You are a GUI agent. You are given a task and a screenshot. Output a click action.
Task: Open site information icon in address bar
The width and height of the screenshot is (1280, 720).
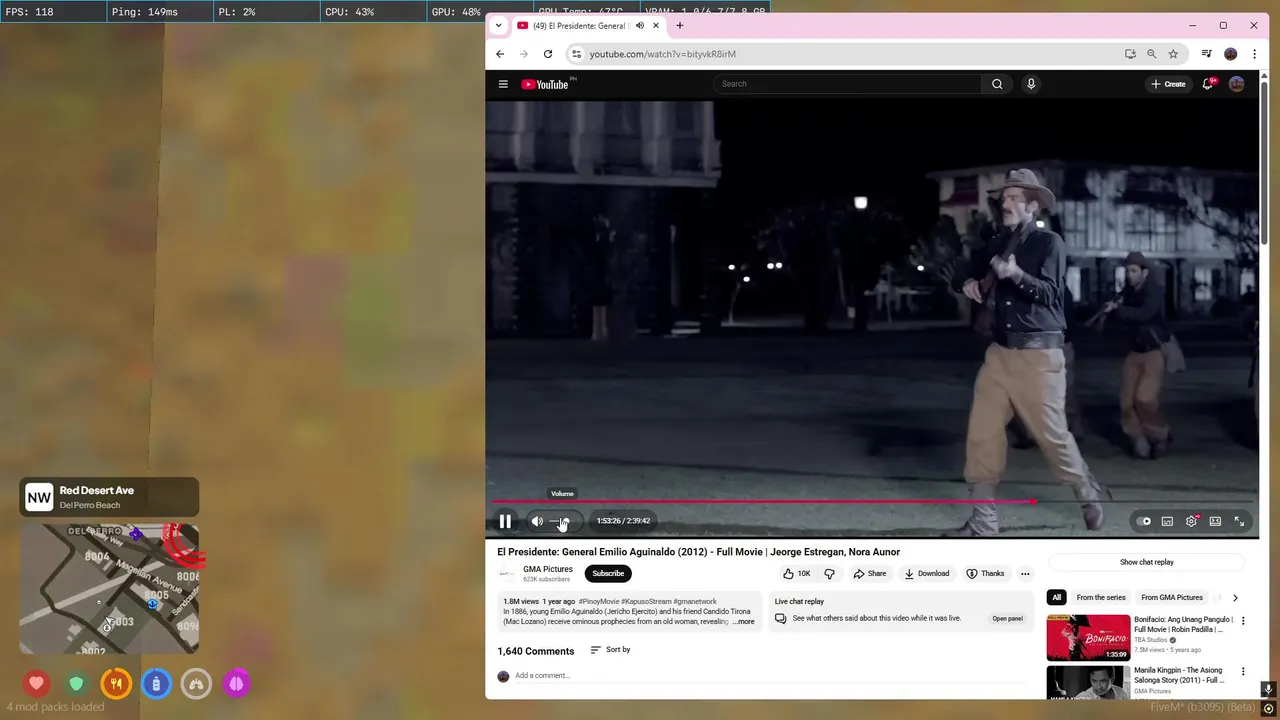(x=576, y=54)
